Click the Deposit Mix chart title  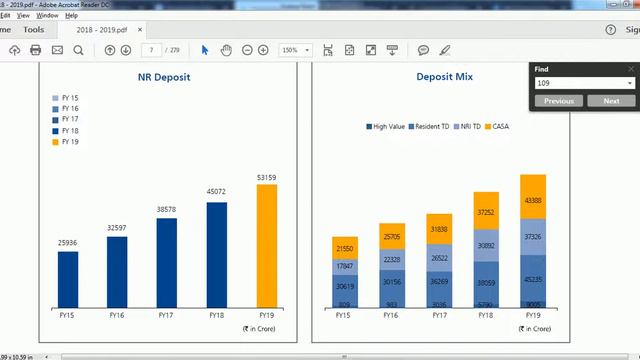pyautogui.click(x=444, y=77)
